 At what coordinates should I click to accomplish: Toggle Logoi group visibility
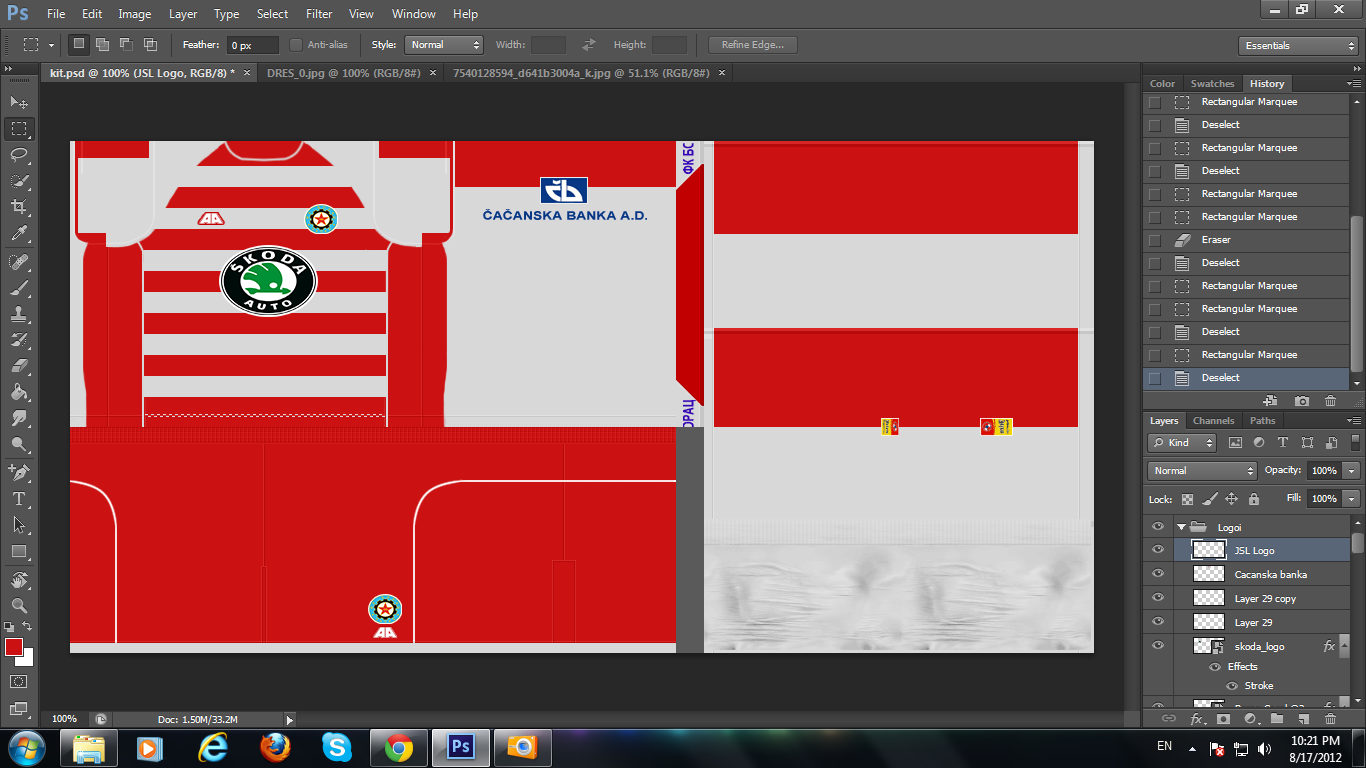pyautogui.click(x=1158, y=526)
